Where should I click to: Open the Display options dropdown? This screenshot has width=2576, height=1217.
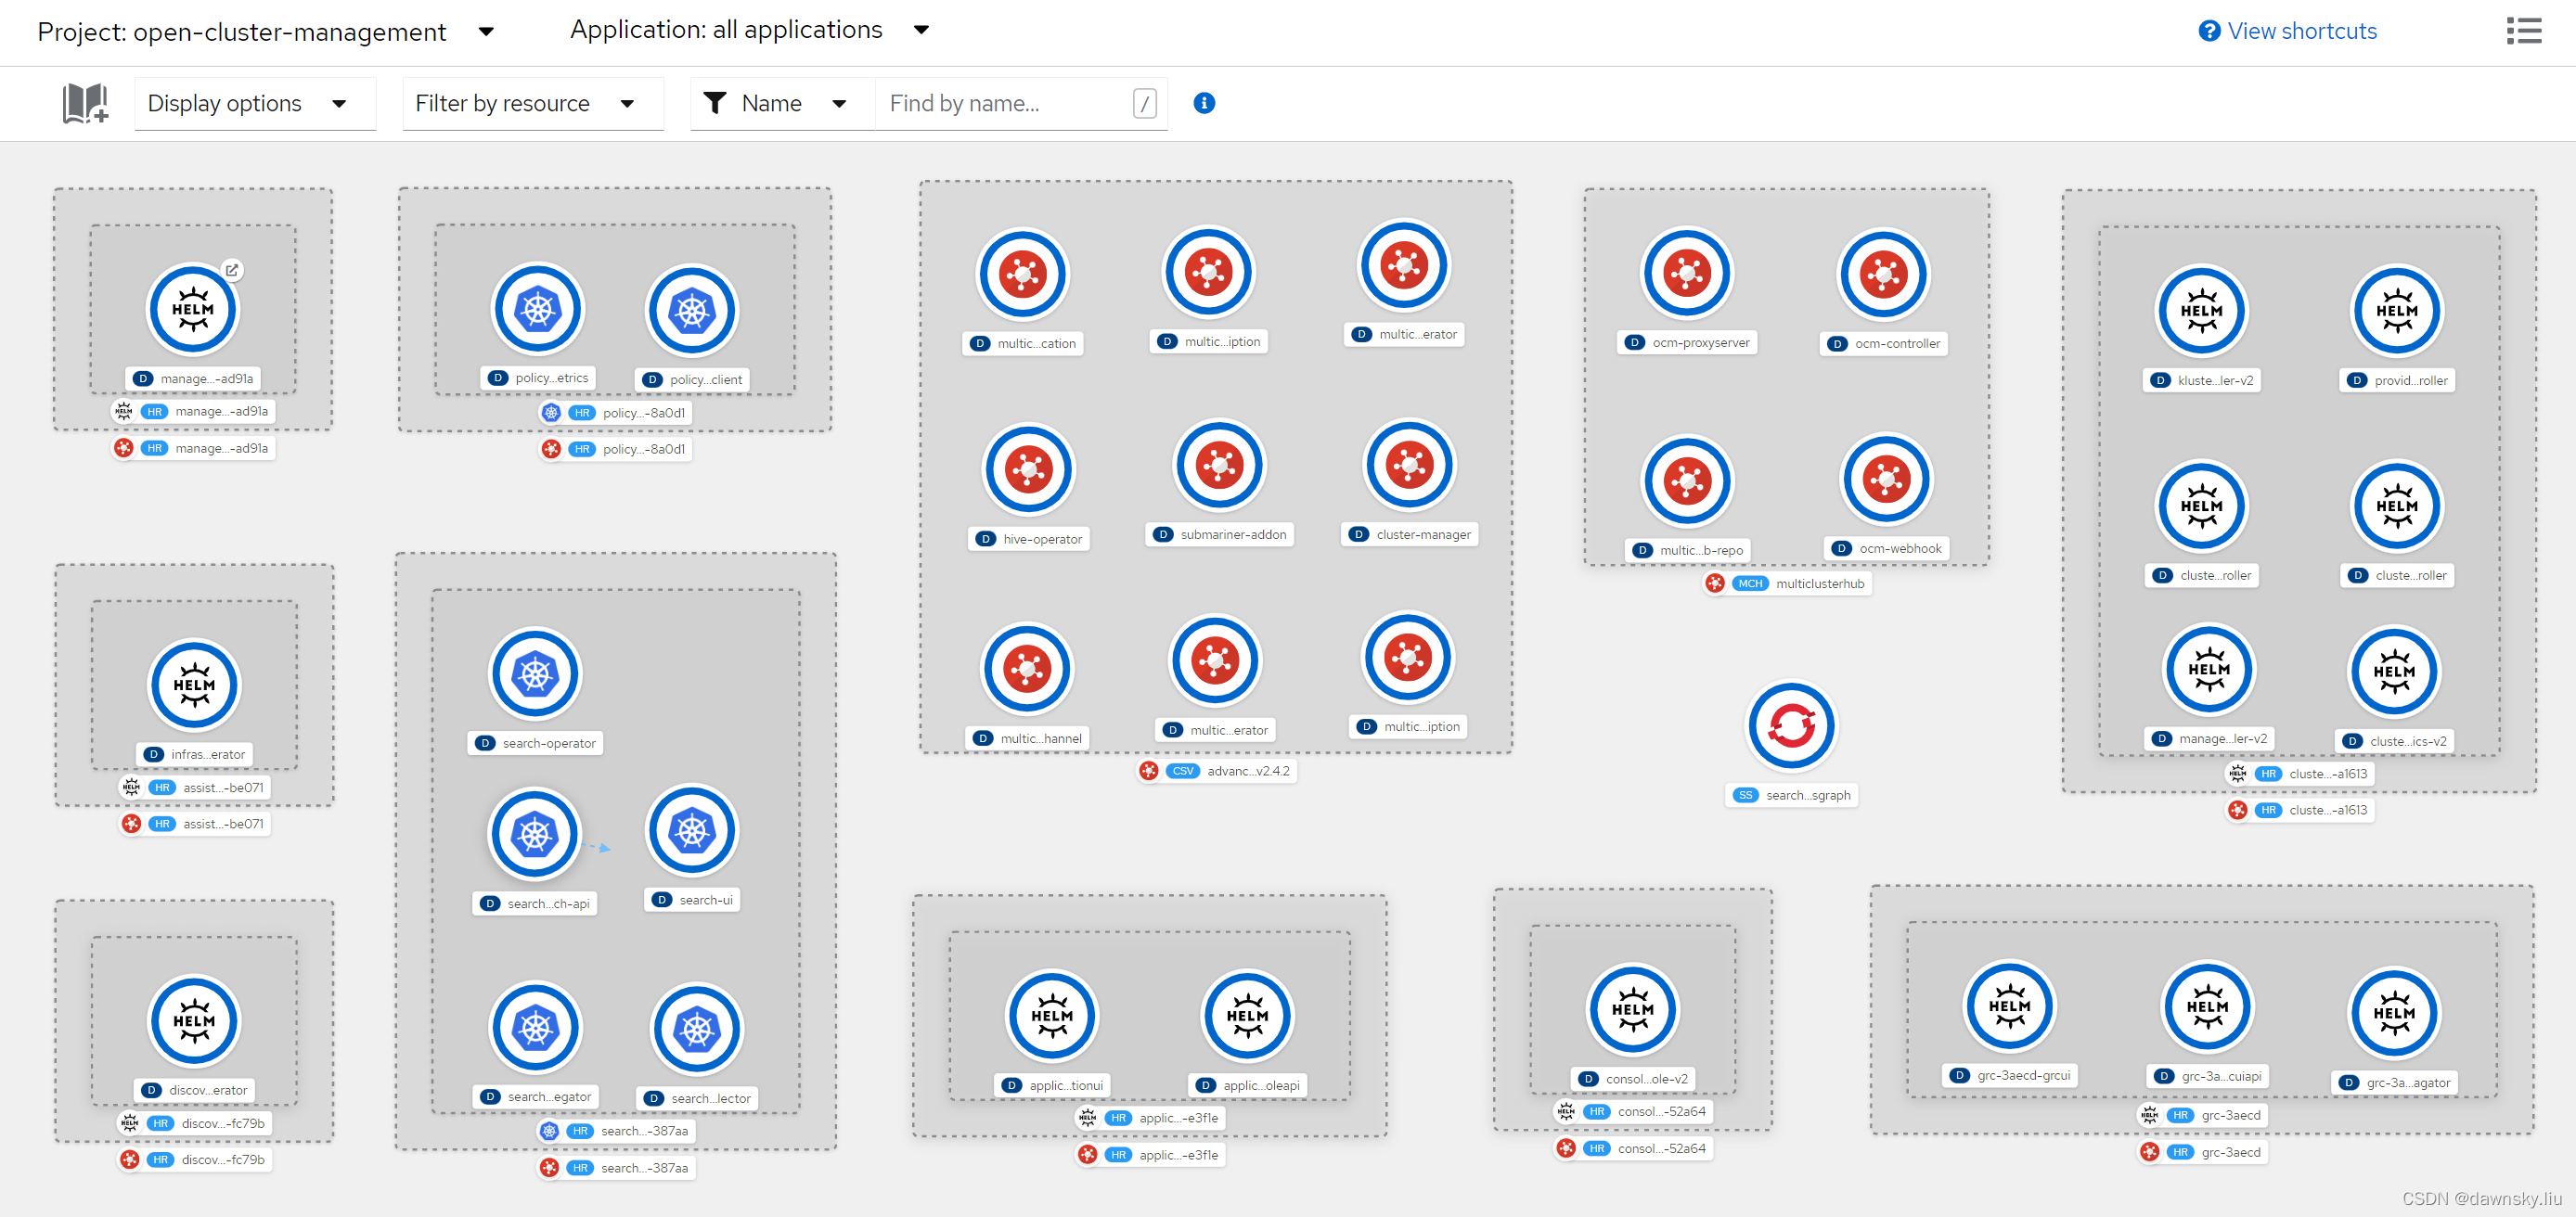247,103
